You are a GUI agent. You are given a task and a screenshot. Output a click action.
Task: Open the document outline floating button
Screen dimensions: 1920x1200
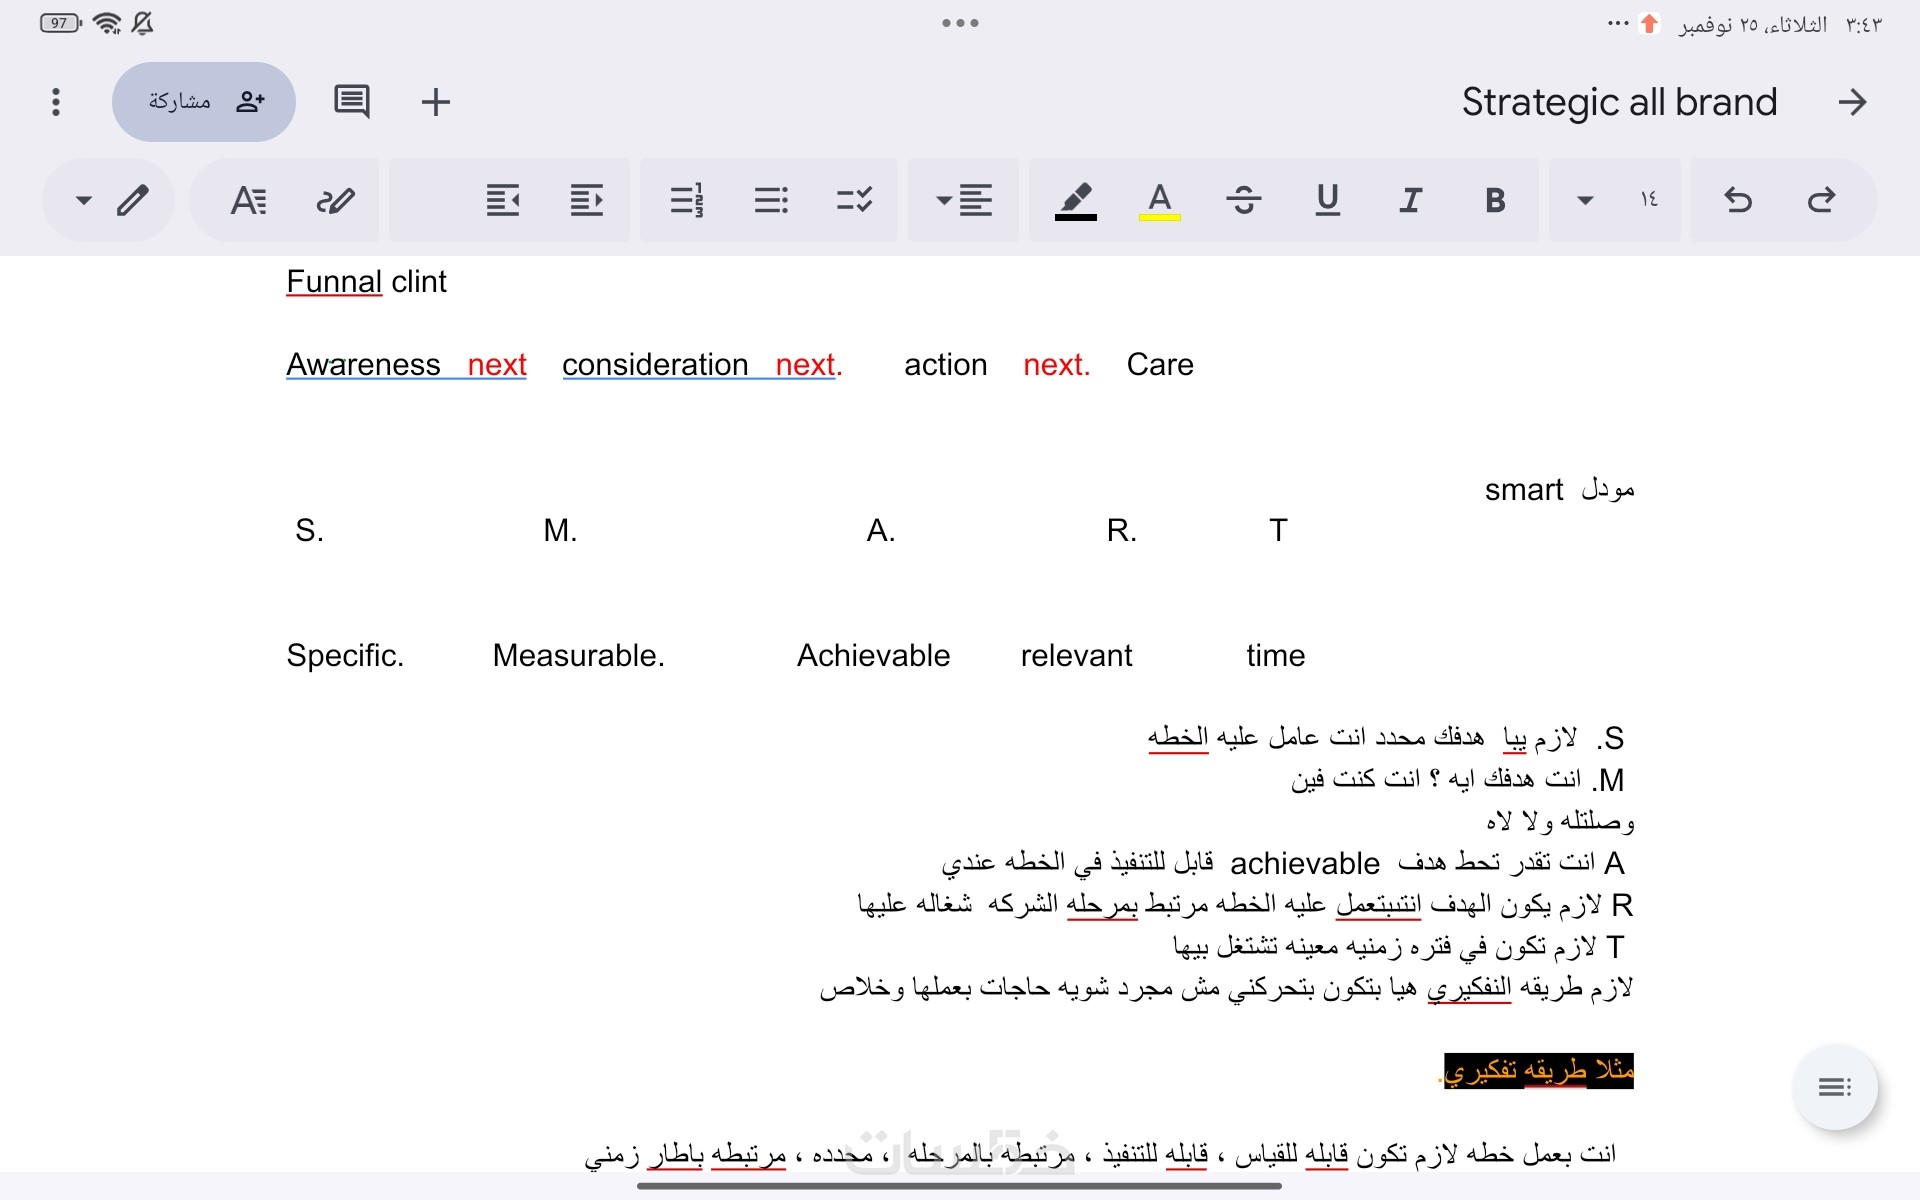click(x=1834, y=1087)
